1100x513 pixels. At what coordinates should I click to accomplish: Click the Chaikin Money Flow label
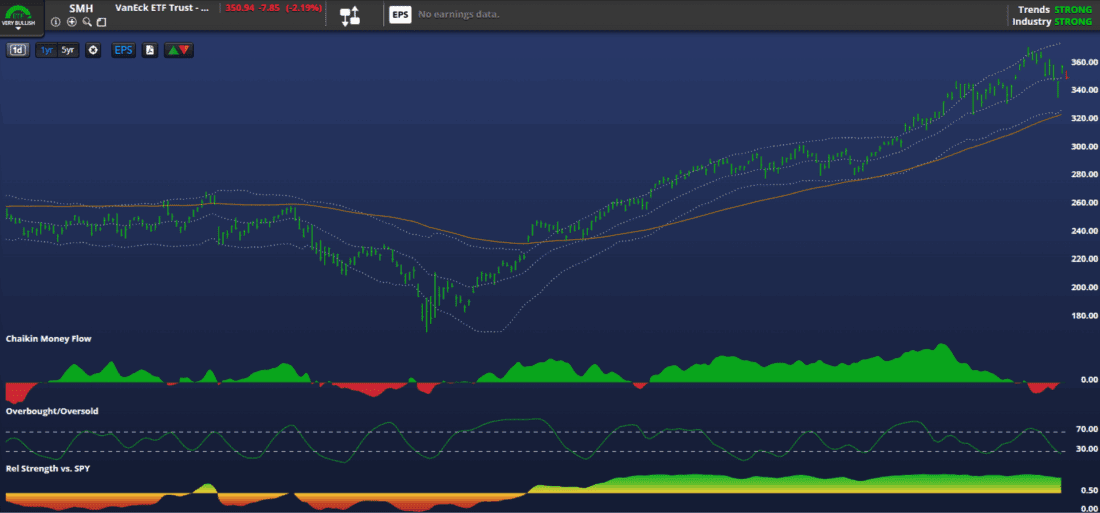[x=48, y=339]
